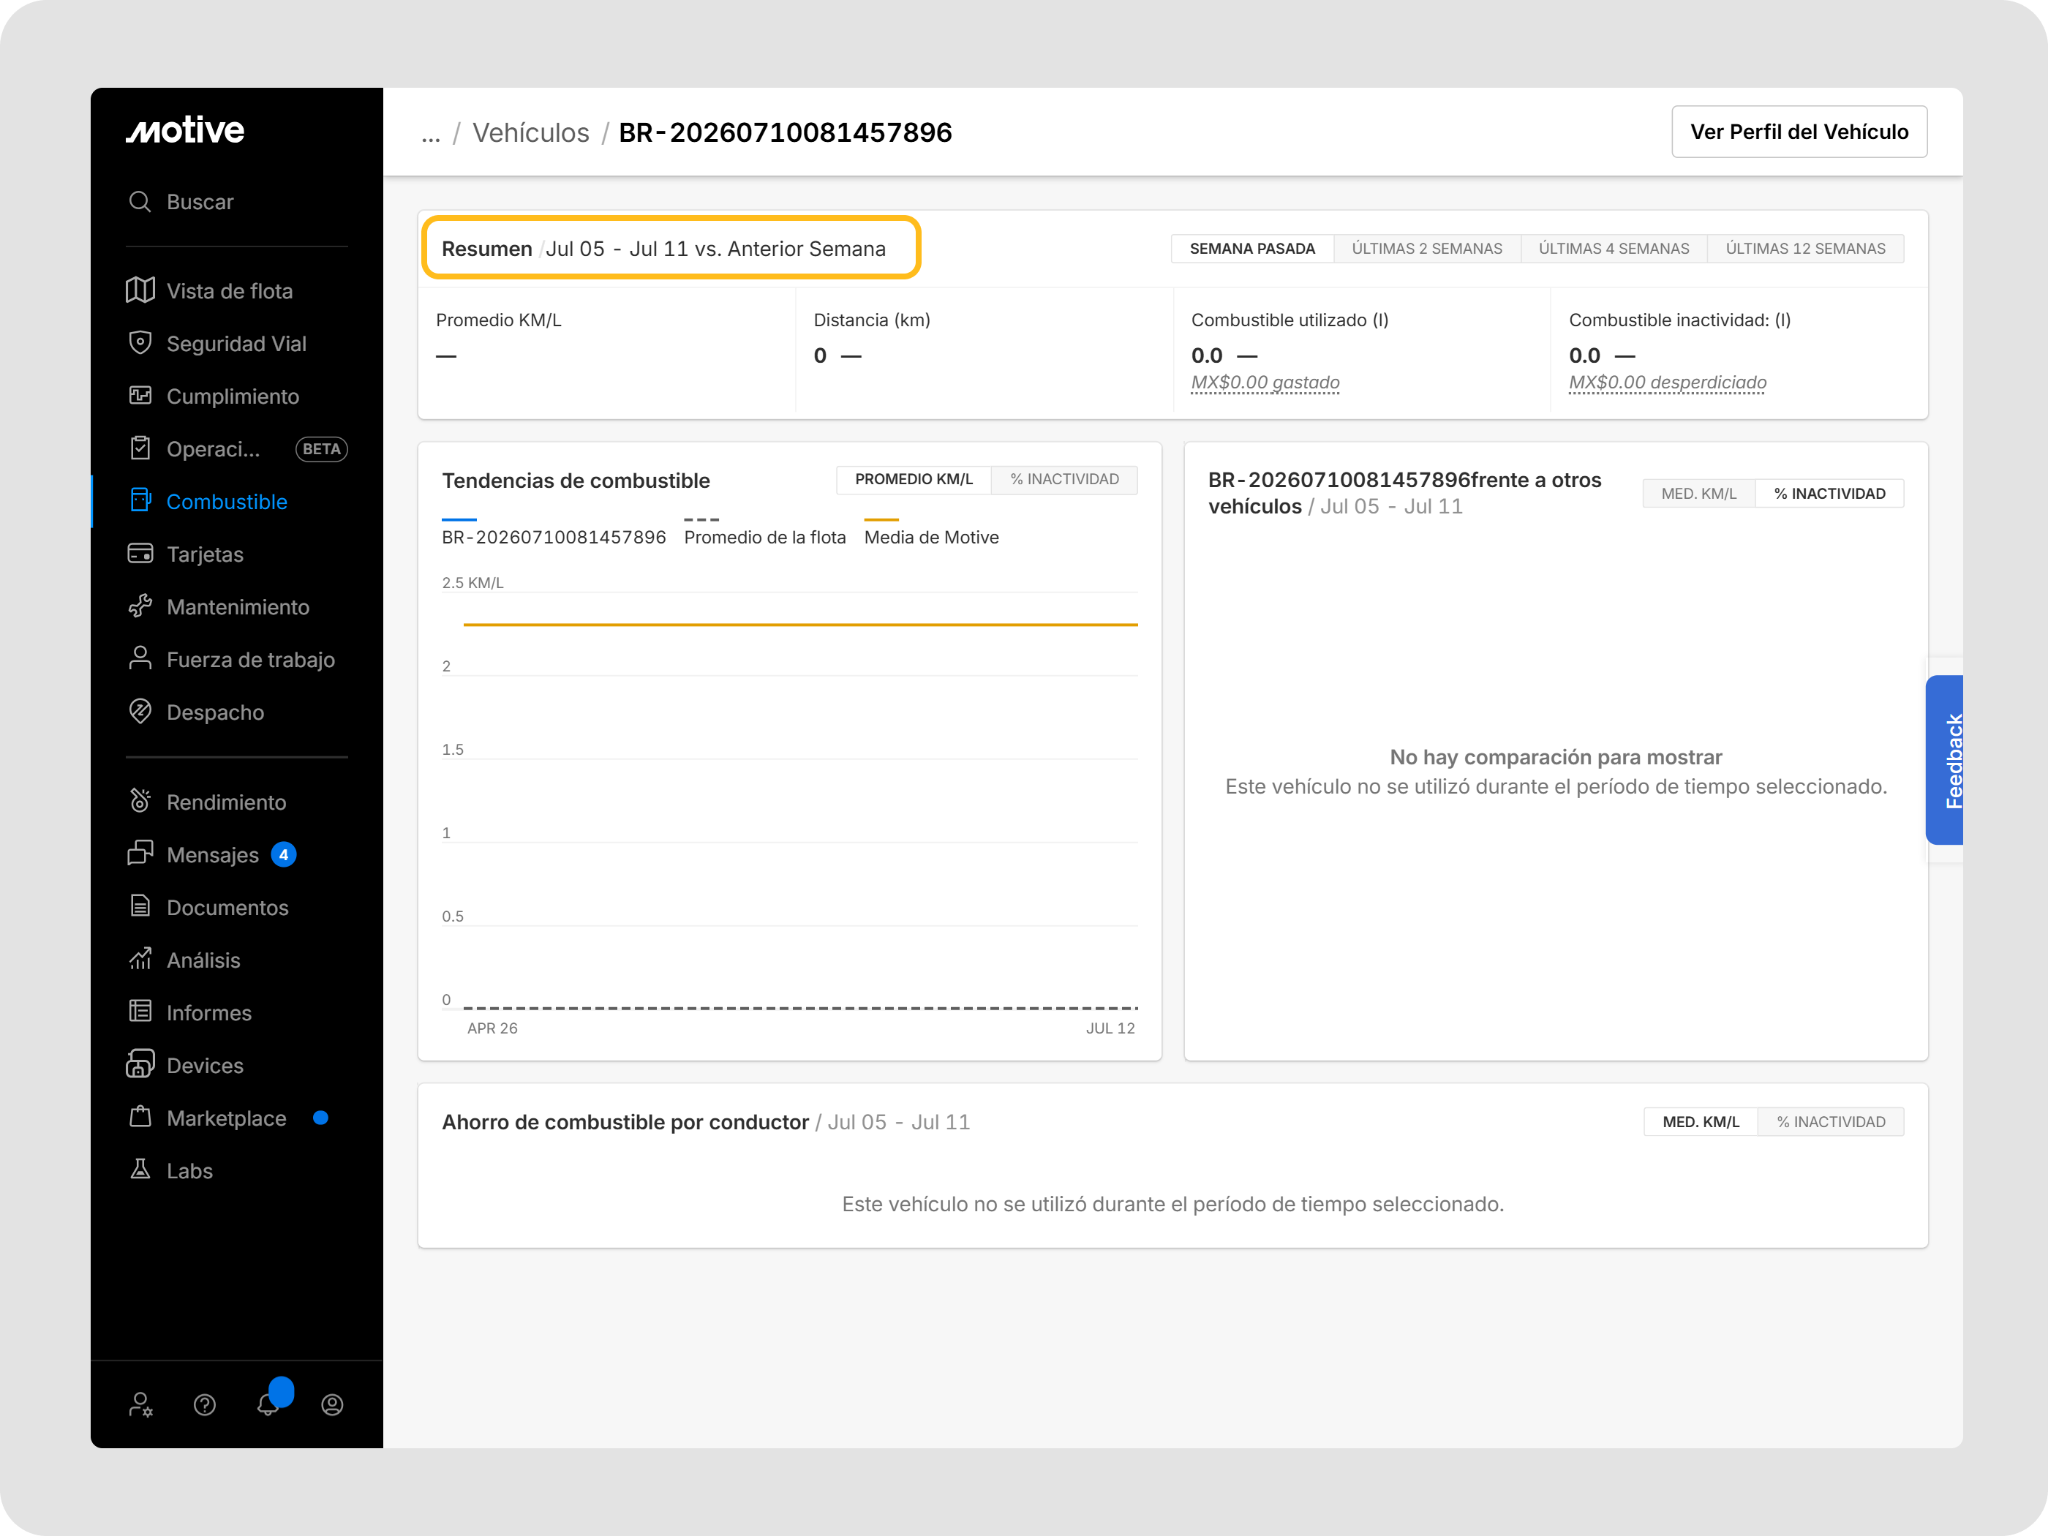Open Fuerza de trabajo person icon
The width and height of the screenshot is (2048, 1536).
tap(140, 659)
